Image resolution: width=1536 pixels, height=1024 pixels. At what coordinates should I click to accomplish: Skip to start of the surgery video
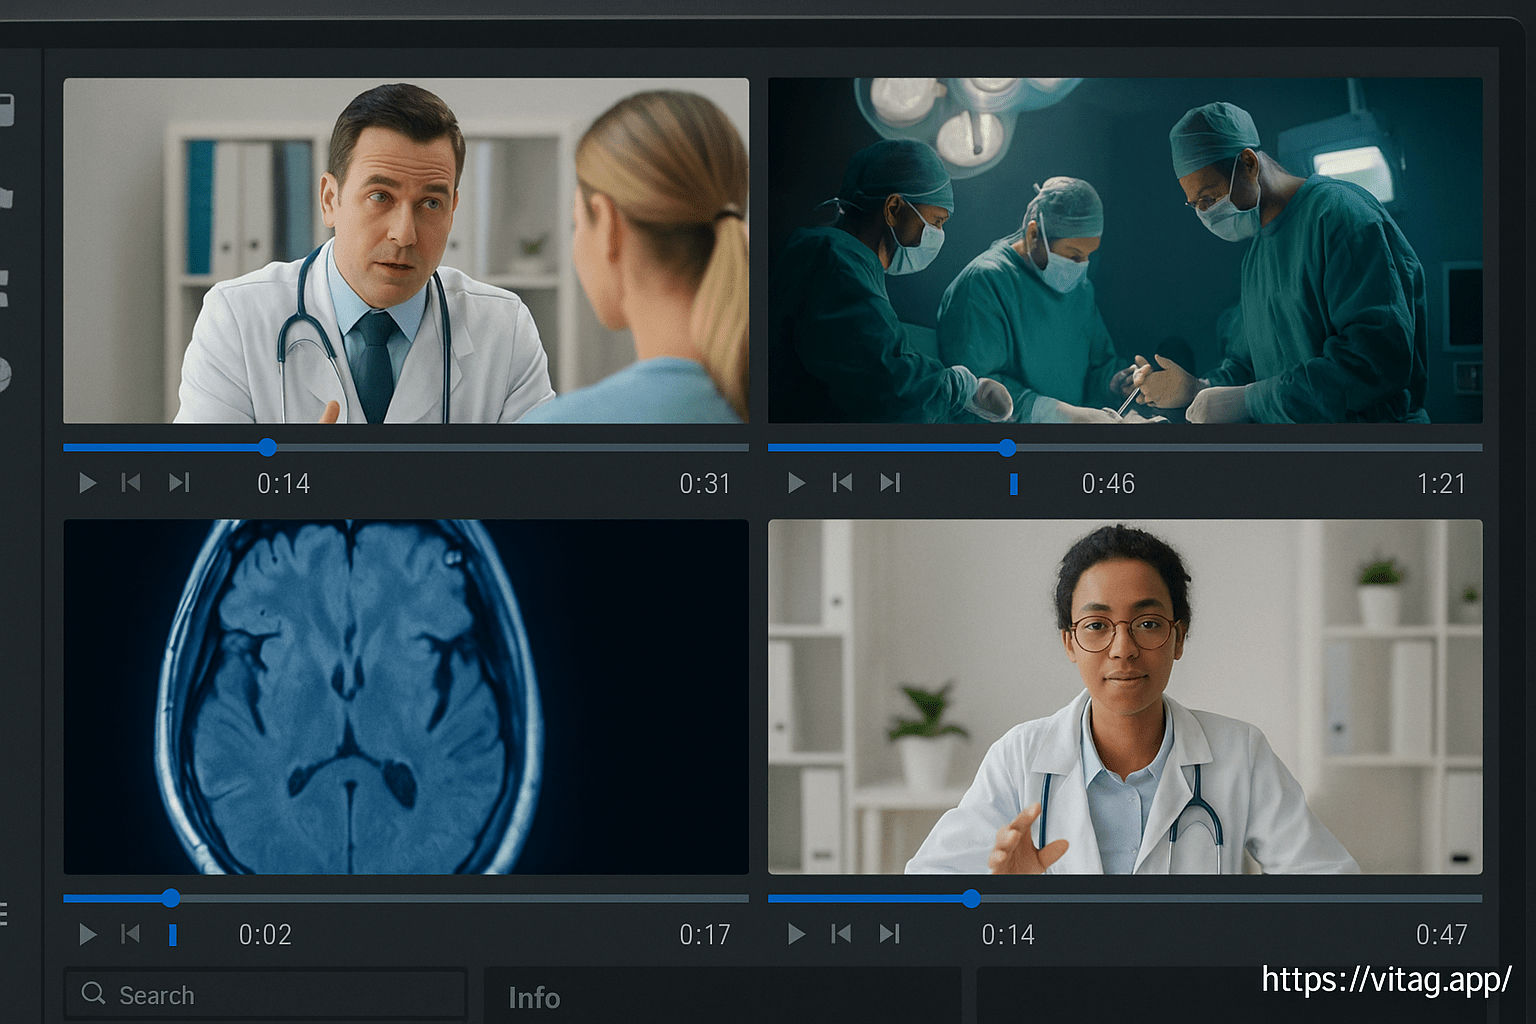[842, 483]
